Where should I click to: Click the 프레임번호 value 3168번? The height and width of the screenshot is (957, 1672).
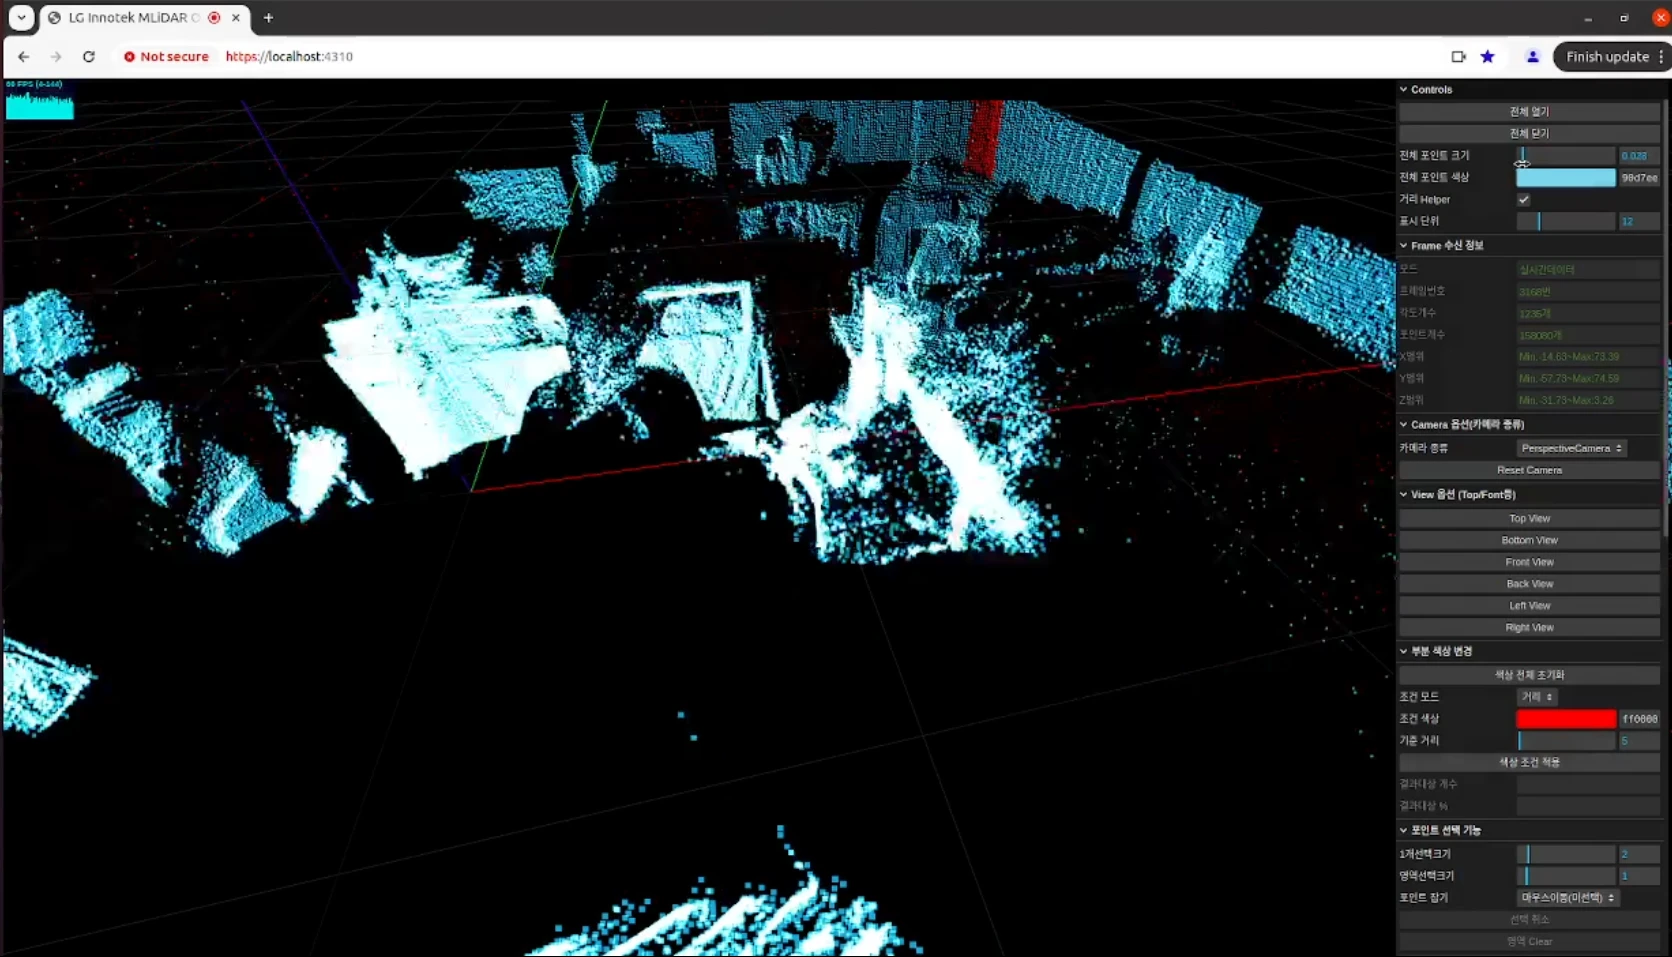point(1588,292)
